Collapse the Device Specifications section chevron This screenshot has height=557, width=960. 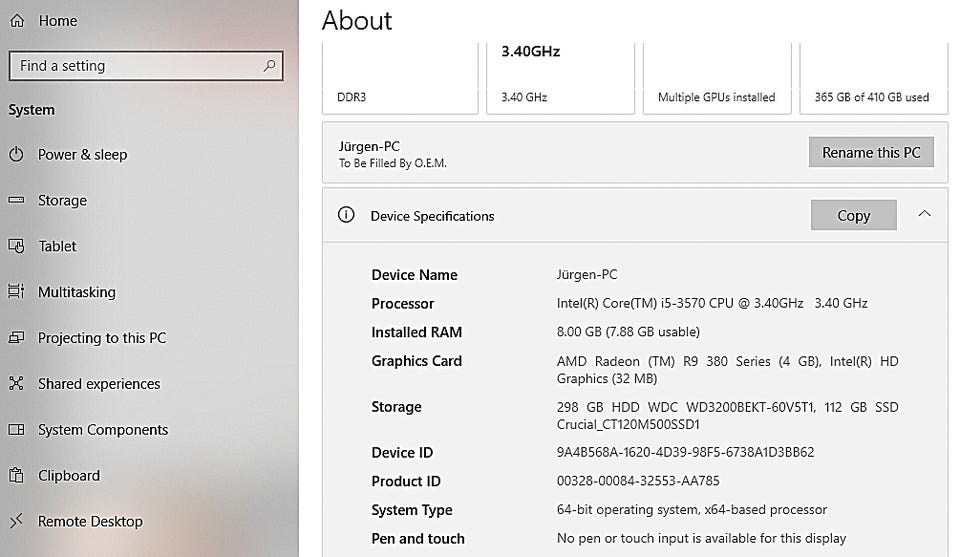(x=924, y=214)
